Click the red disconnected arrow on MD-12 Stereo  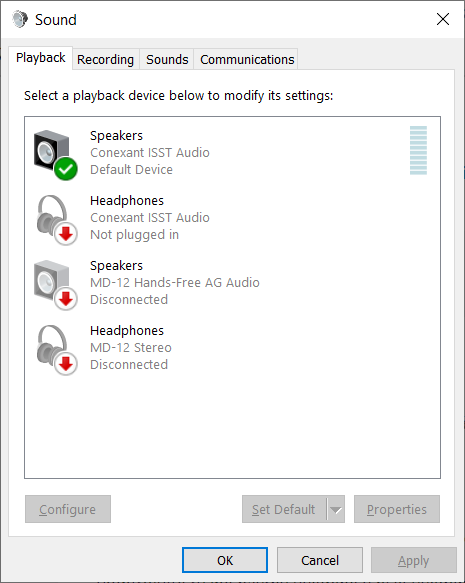point(66,364)
